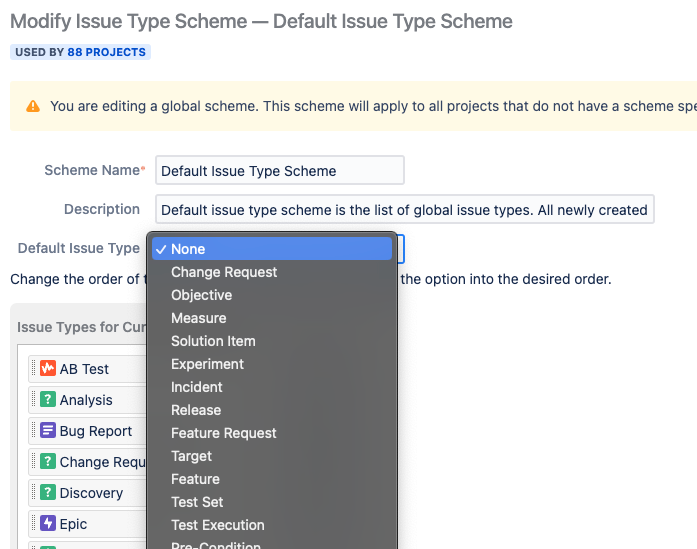Select the Incident option
Screen dimensions: 697x549
point(272,387)
